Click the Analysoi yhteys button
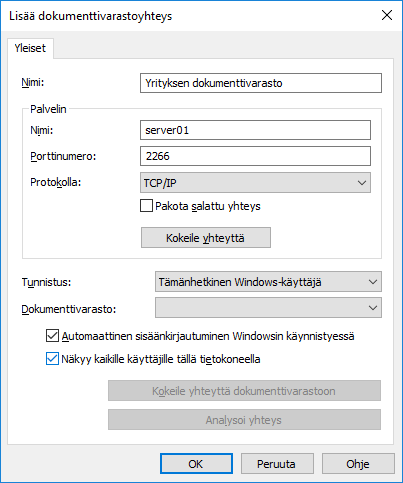This screenshot has width=403, height=483. 244,420
